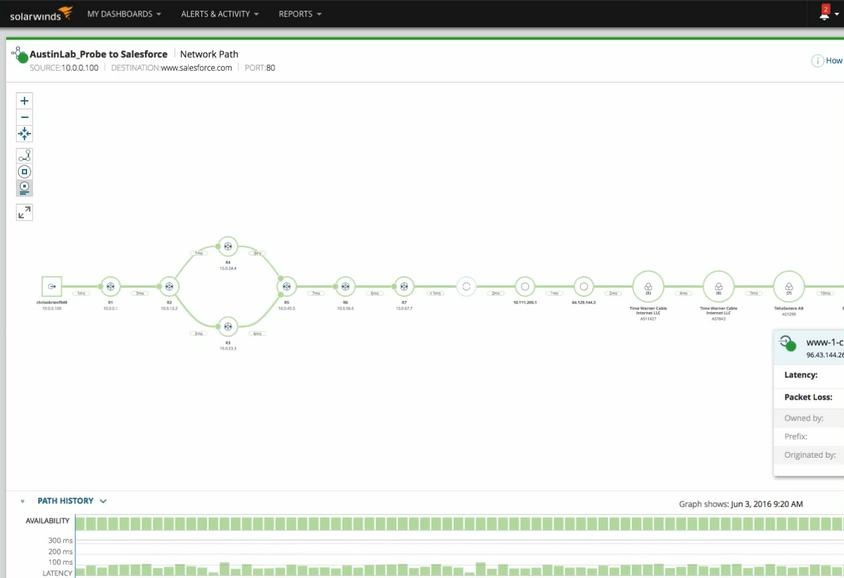Click the AustinLab_Probe to Salesforce title
Viewport: 844px width, 578px height.
click(99, 54)
